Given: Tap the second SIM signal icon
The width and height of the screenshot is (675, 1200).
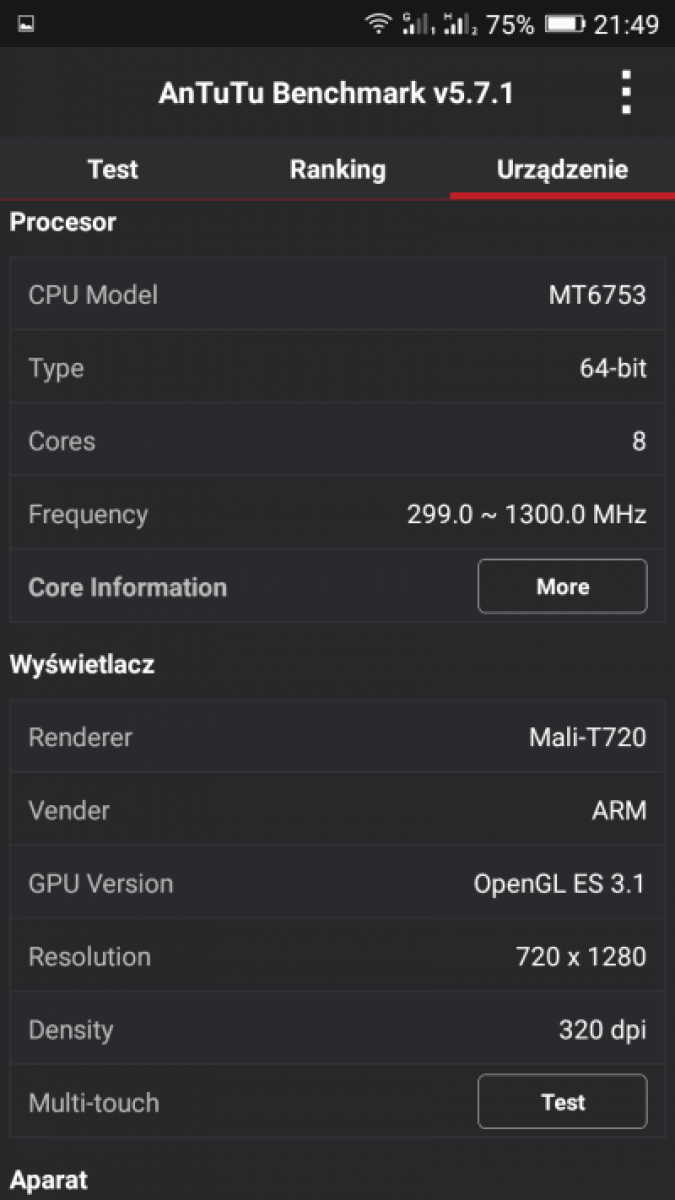Looking at the screenshot, I should click(x=460, y=25).
